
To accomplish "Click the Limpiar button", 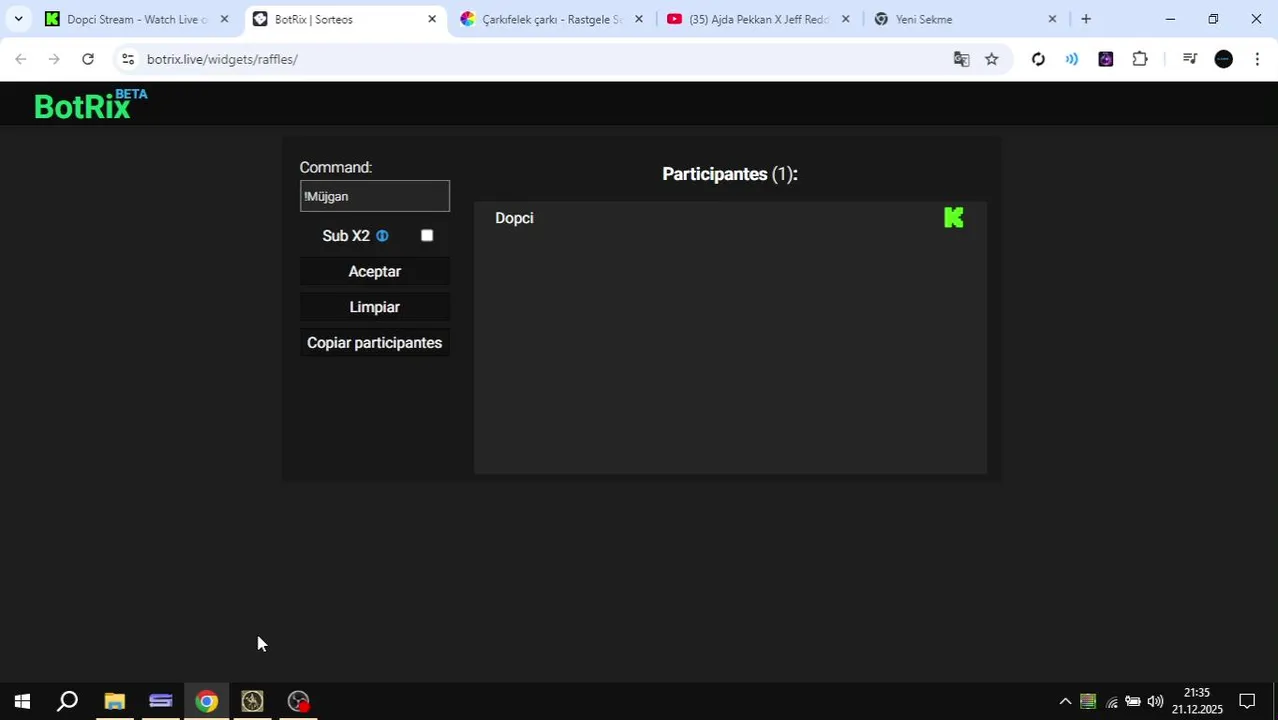I will click(x=374, y=307).
